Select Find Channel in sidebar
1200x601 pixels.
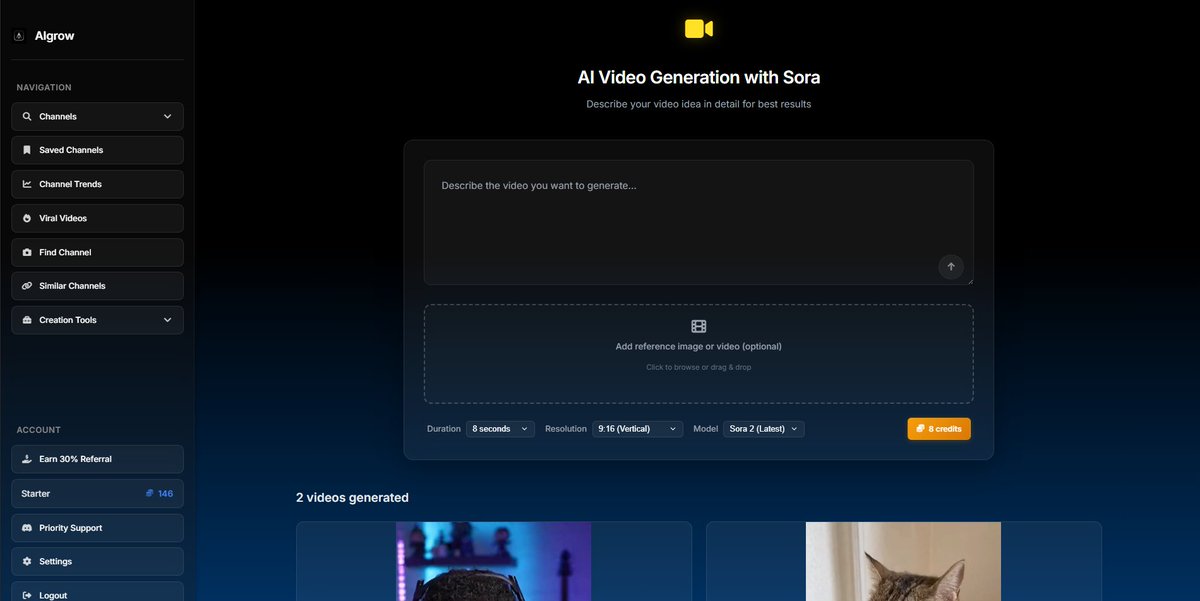click(97, 252)
